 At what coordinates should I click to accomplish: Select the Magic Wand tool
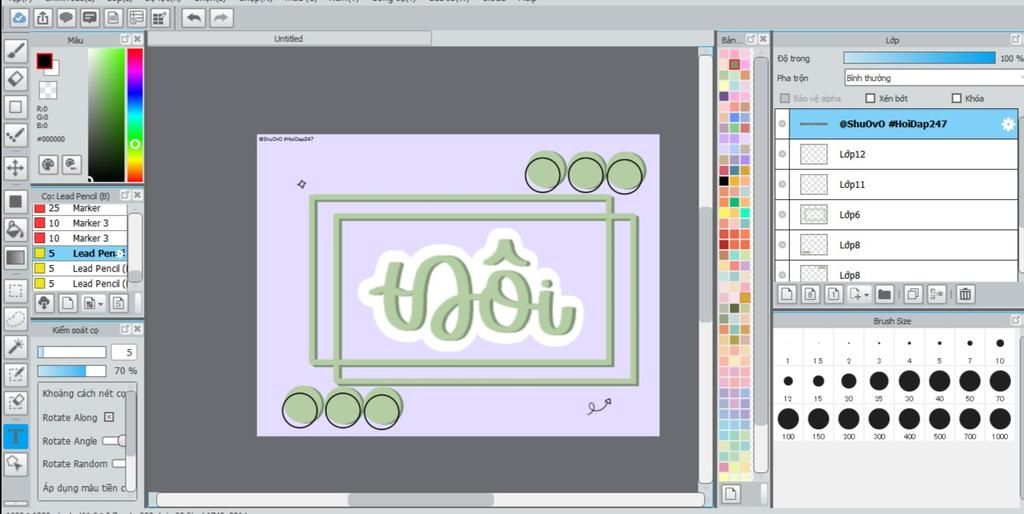pyautogui.click(x=16, y=347)
